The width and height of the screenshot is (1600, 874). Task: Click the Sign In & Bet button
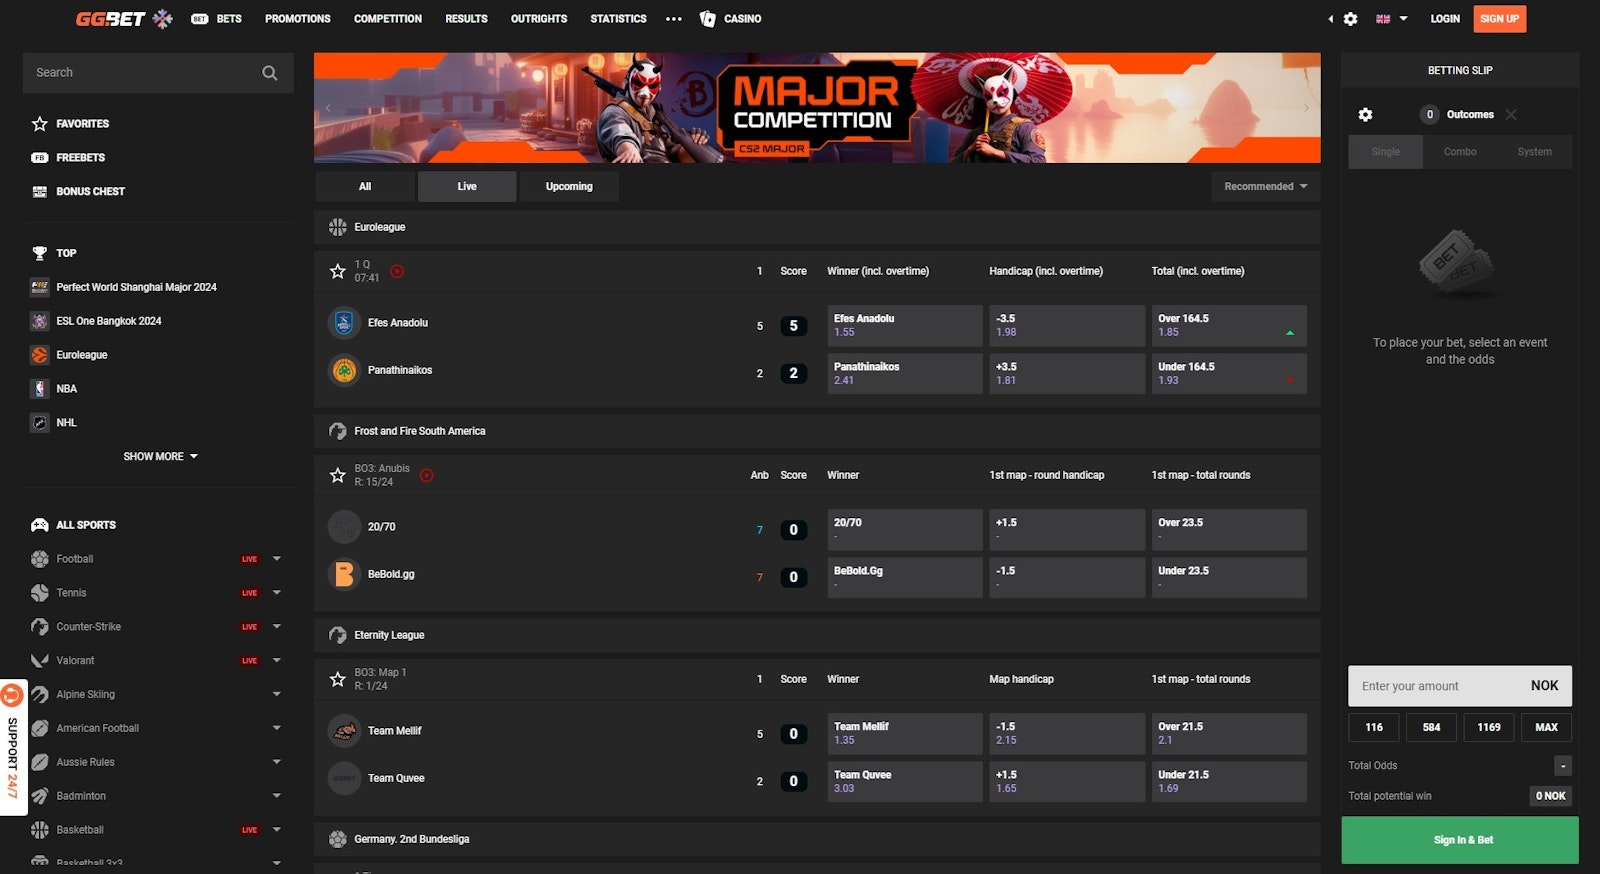1460,841
